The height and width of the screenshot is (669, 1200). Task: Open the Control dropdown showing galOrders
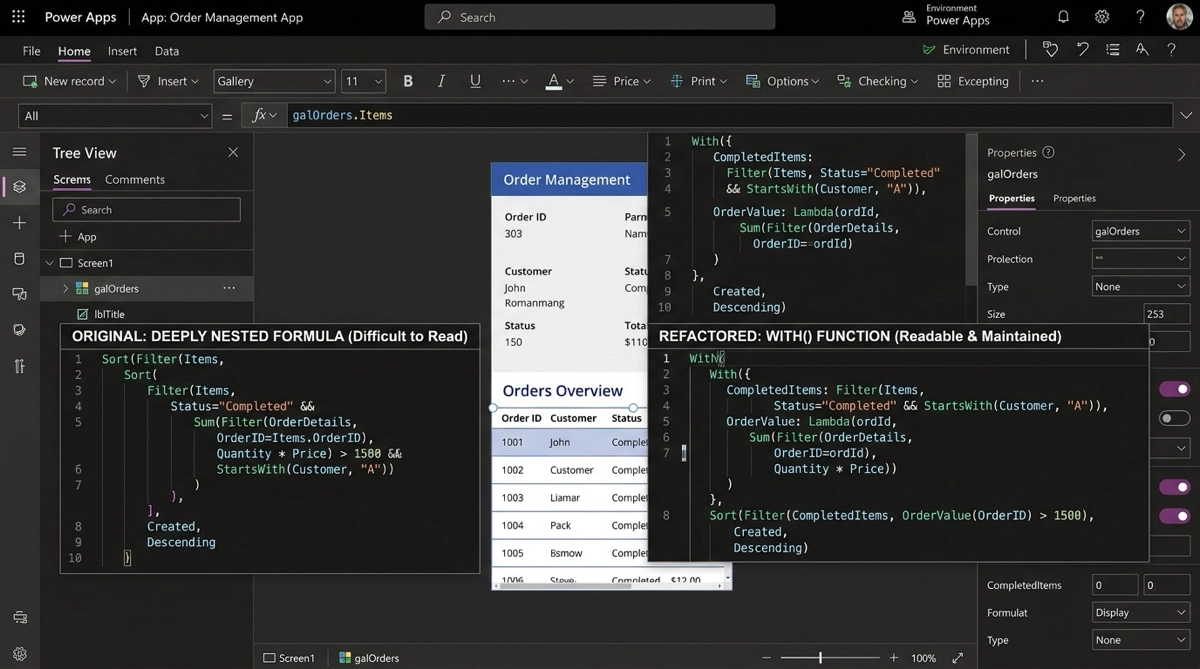pos(1140,231)
